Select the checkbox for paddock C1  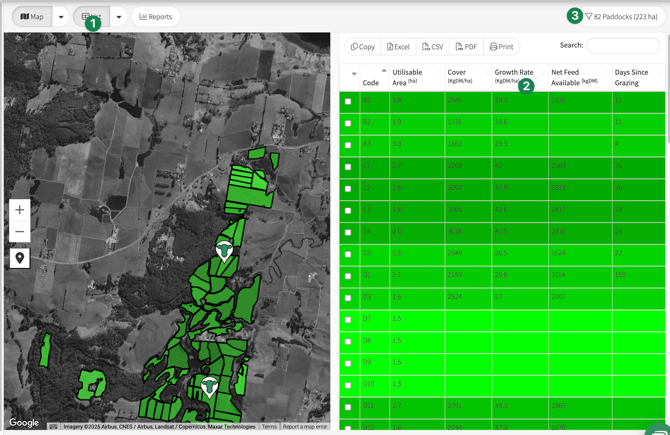pyautogui.click(x=348, y=167)
